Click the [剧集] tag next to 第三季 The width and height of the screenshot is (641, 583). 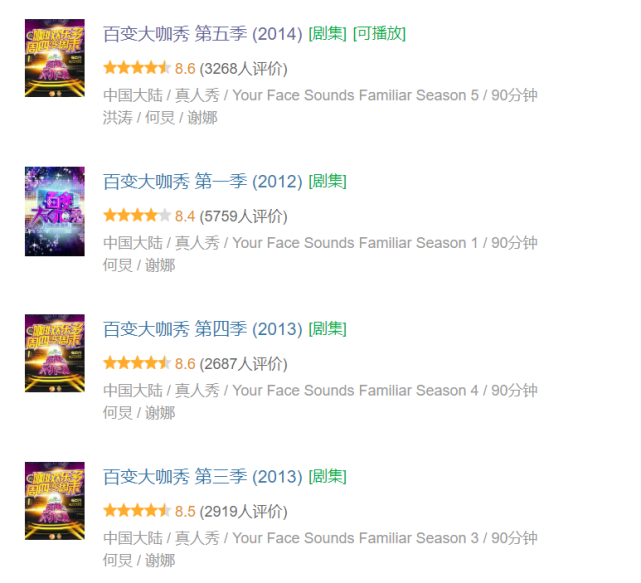pyautogui.click(x=327, y=476)
